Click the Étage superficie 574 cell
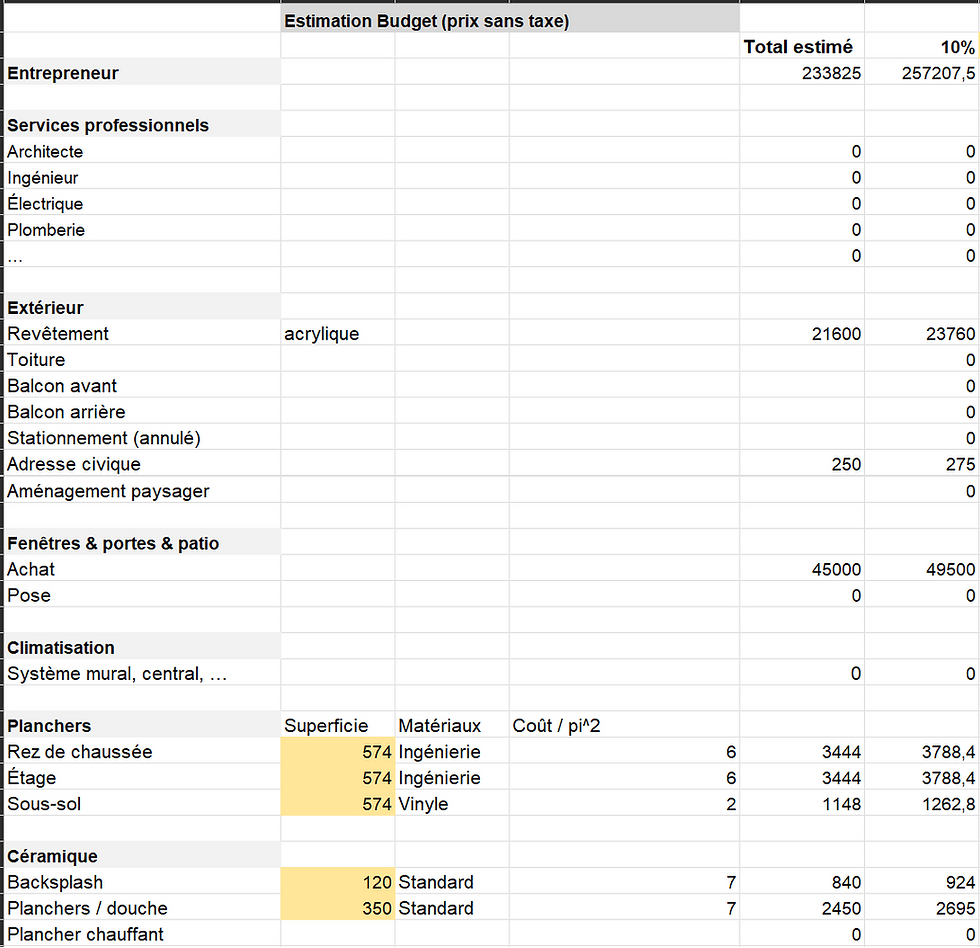 tap(338, 778)
